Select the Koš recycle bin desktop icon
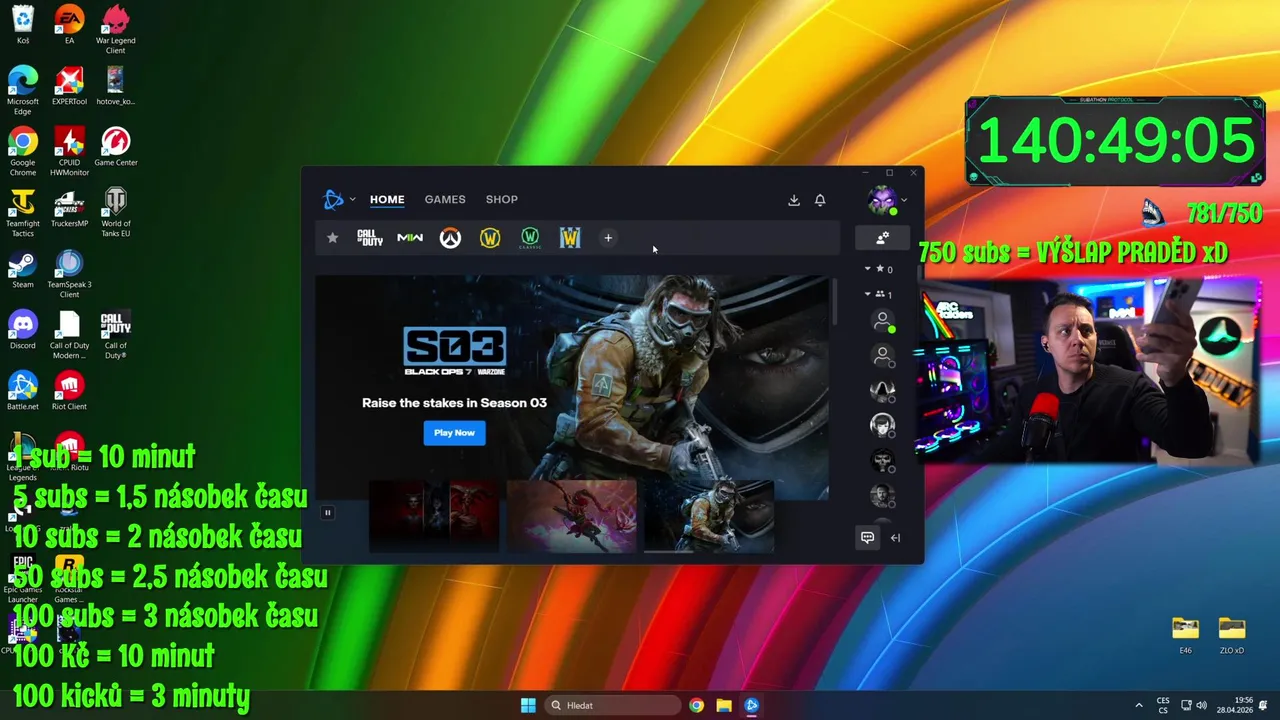The height and width of the screenshot is (720, 1280). tap(23, 25)
